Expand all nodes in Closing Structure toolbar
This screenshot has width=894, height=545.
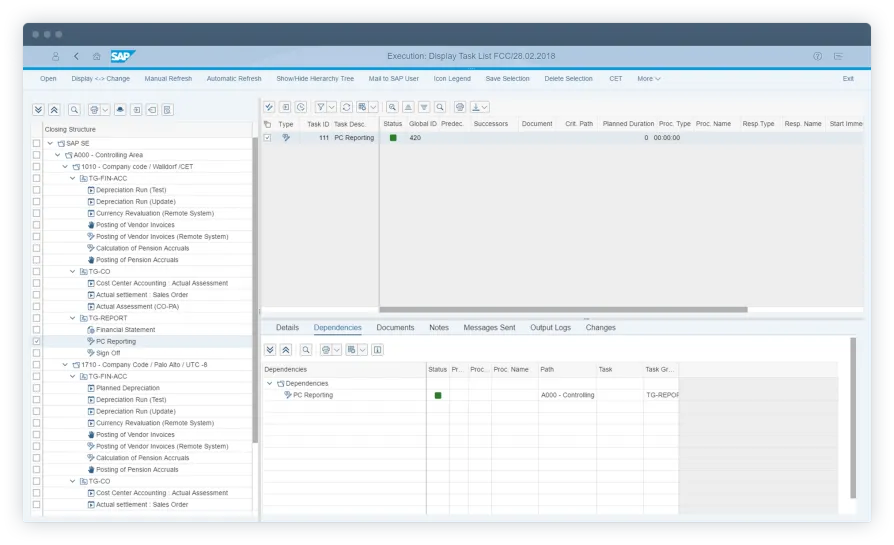tap(38, 110)
